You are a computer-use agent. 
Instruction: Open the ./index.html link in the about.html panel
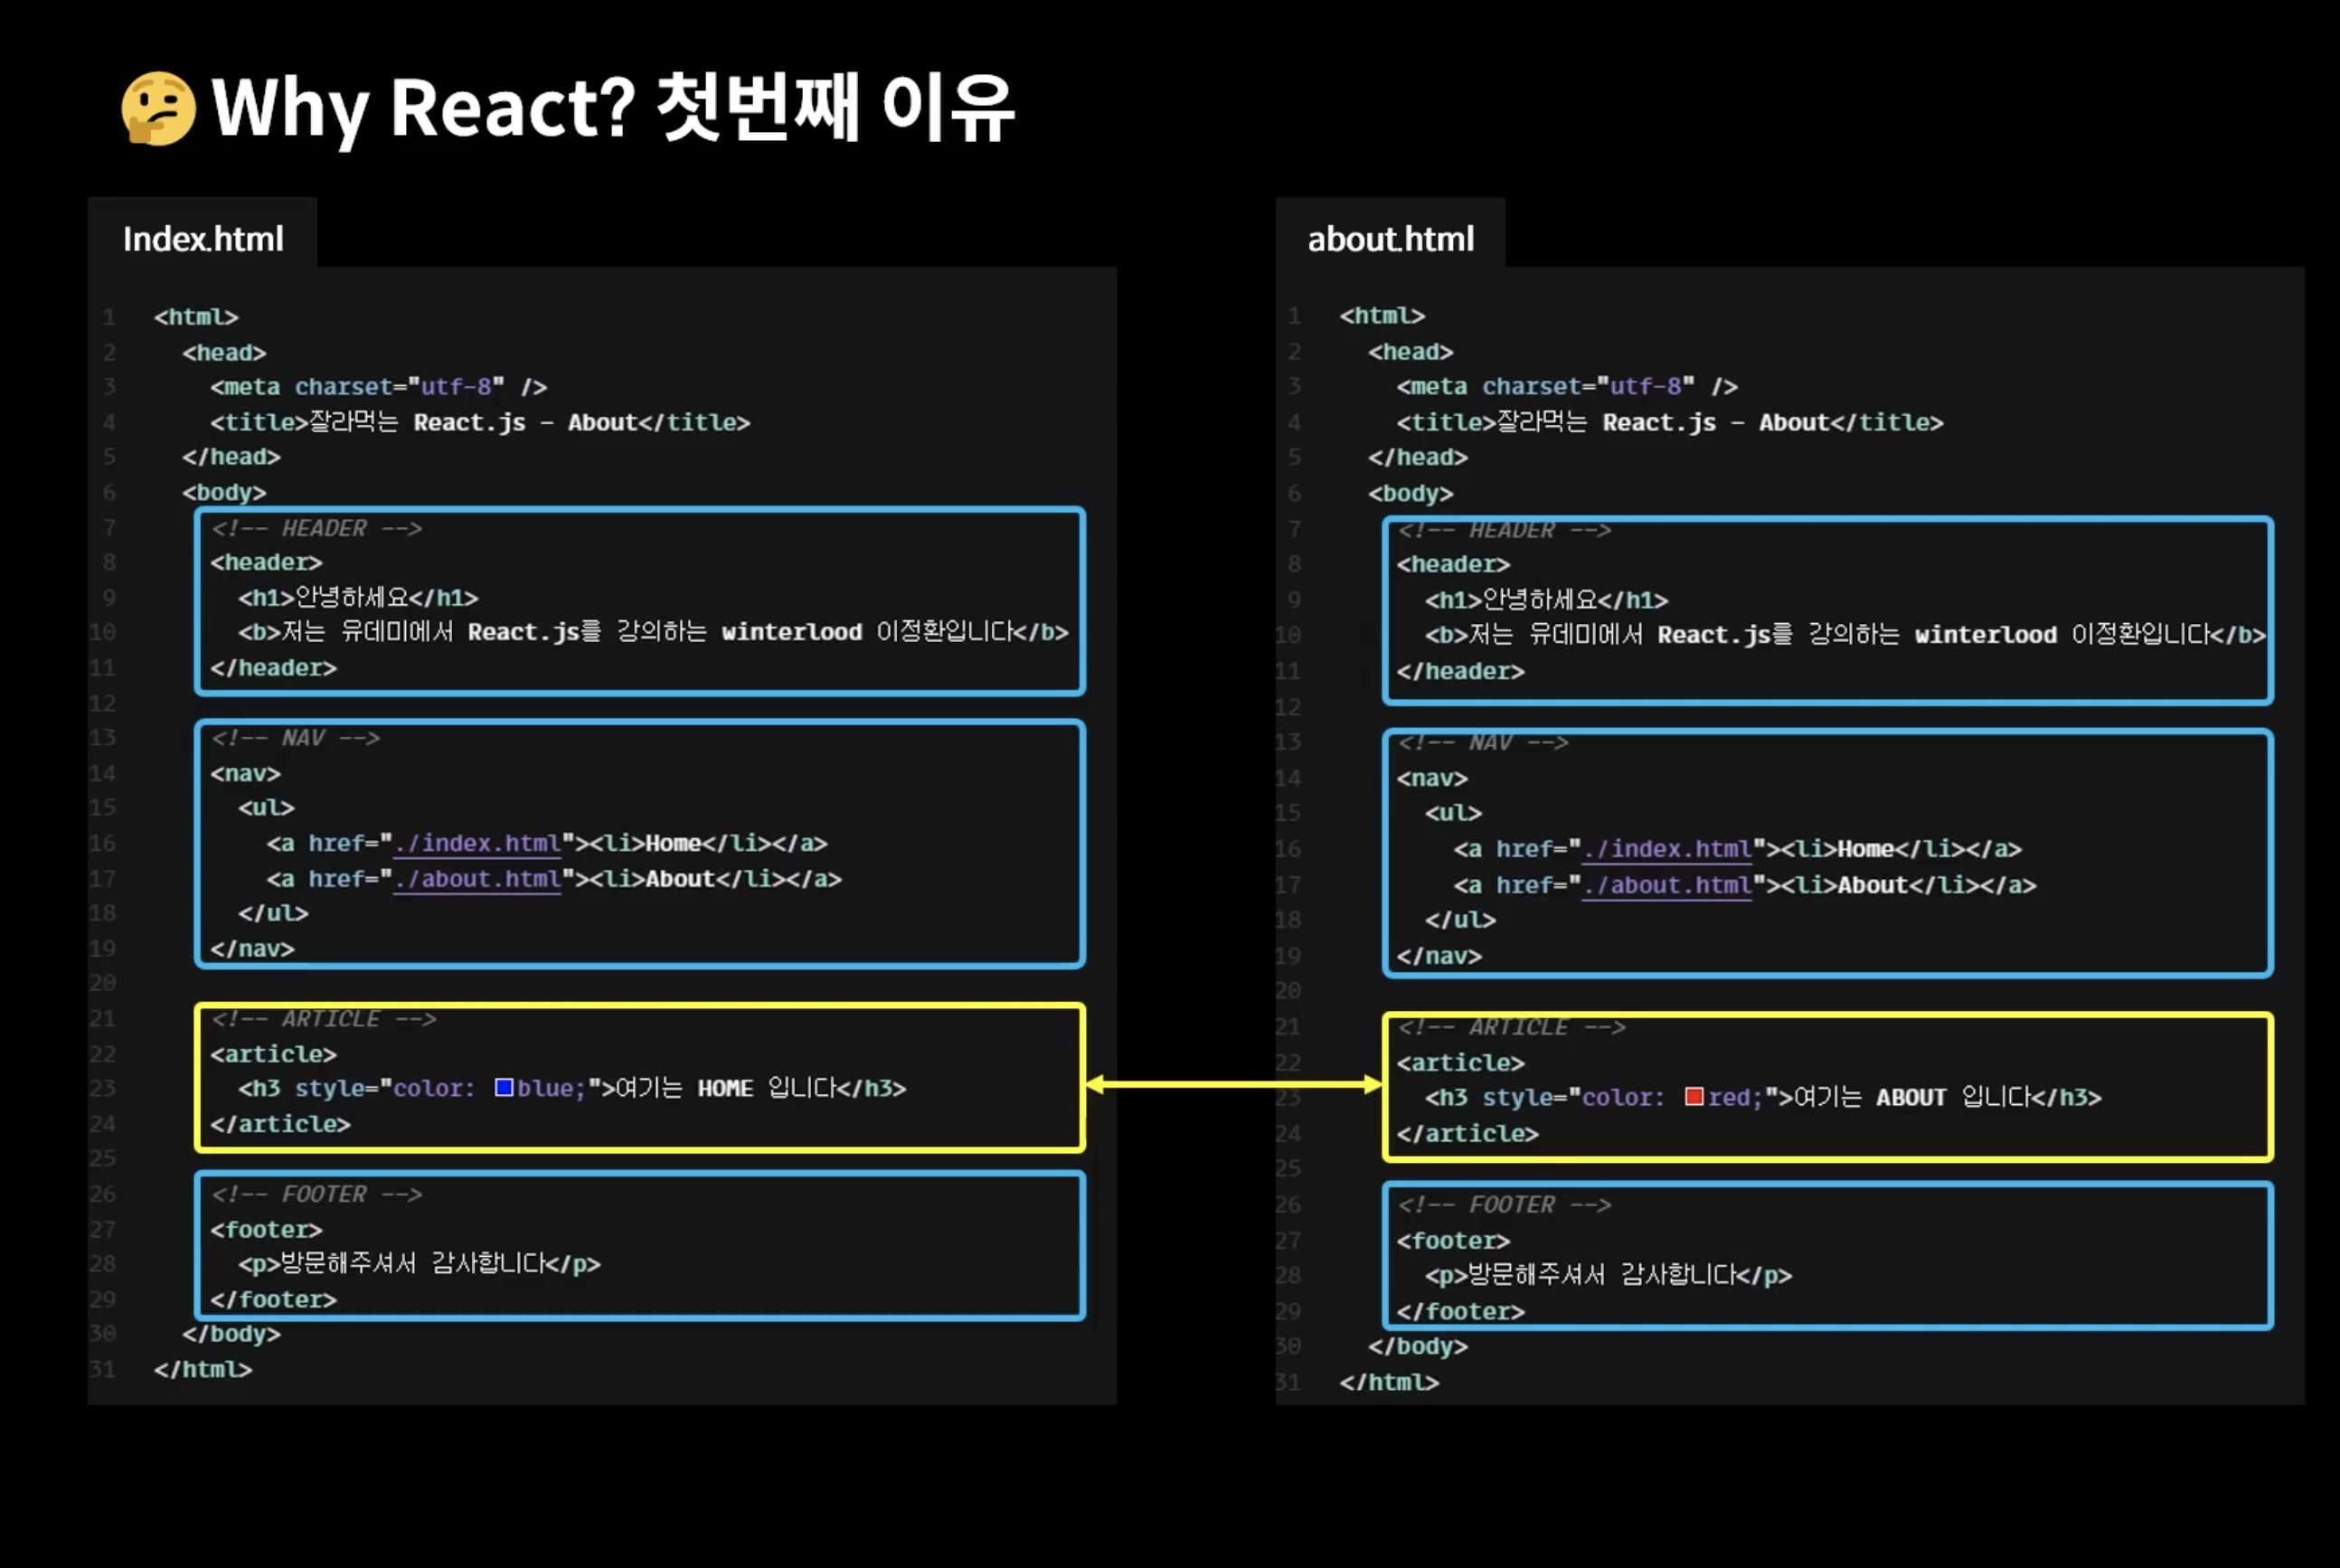click(1666, 848)
